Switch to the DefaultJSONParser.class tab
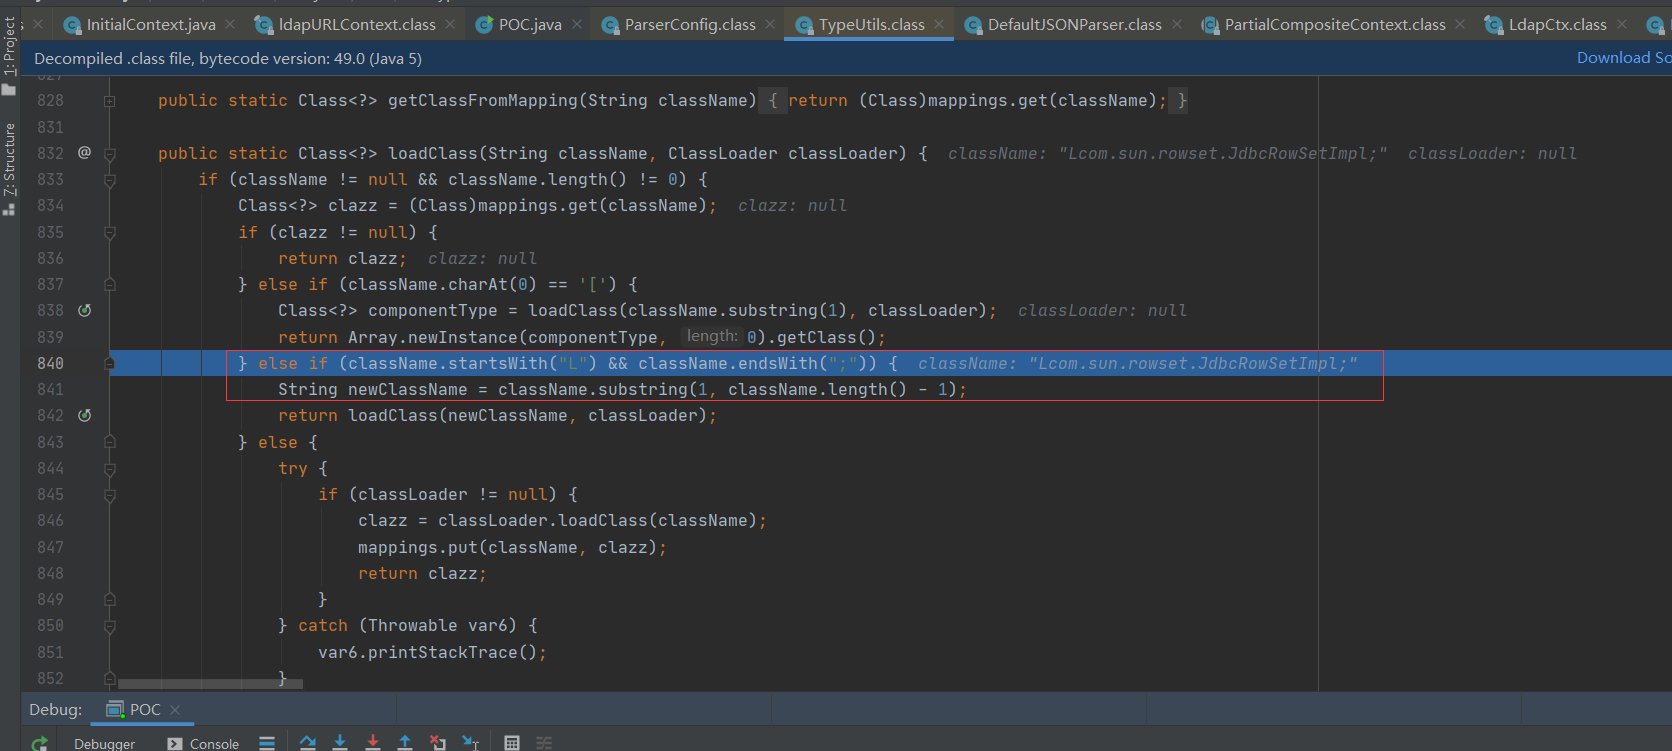 (x=1073, y=24)
